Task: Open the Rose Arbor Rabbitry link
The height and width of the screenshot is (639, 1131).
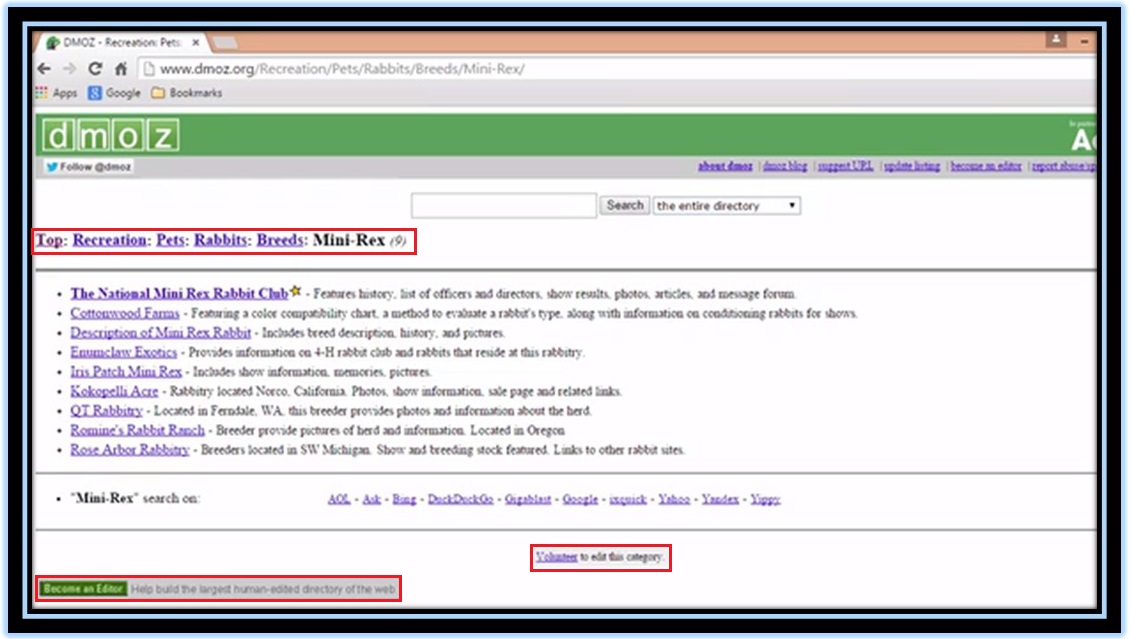Action: [x=129, y=449]
